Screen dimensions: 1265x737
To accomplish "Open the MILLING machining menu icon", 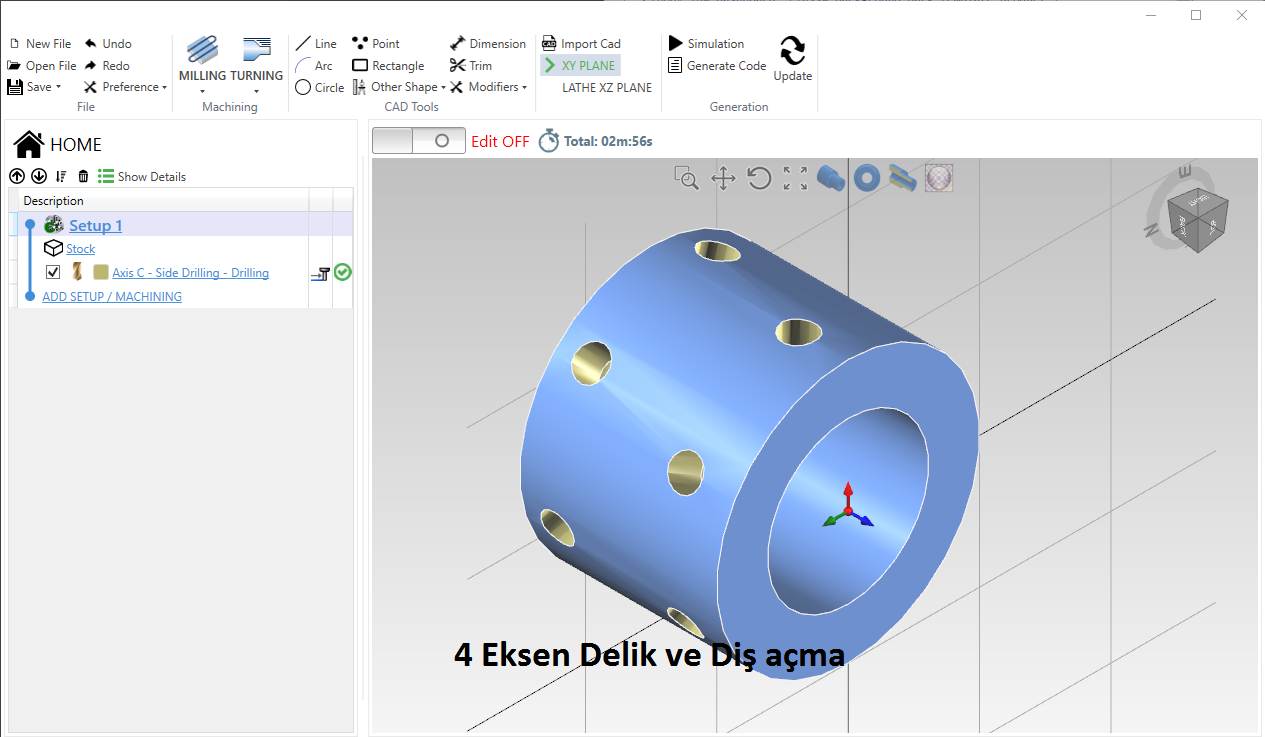I will pos(203,50).
